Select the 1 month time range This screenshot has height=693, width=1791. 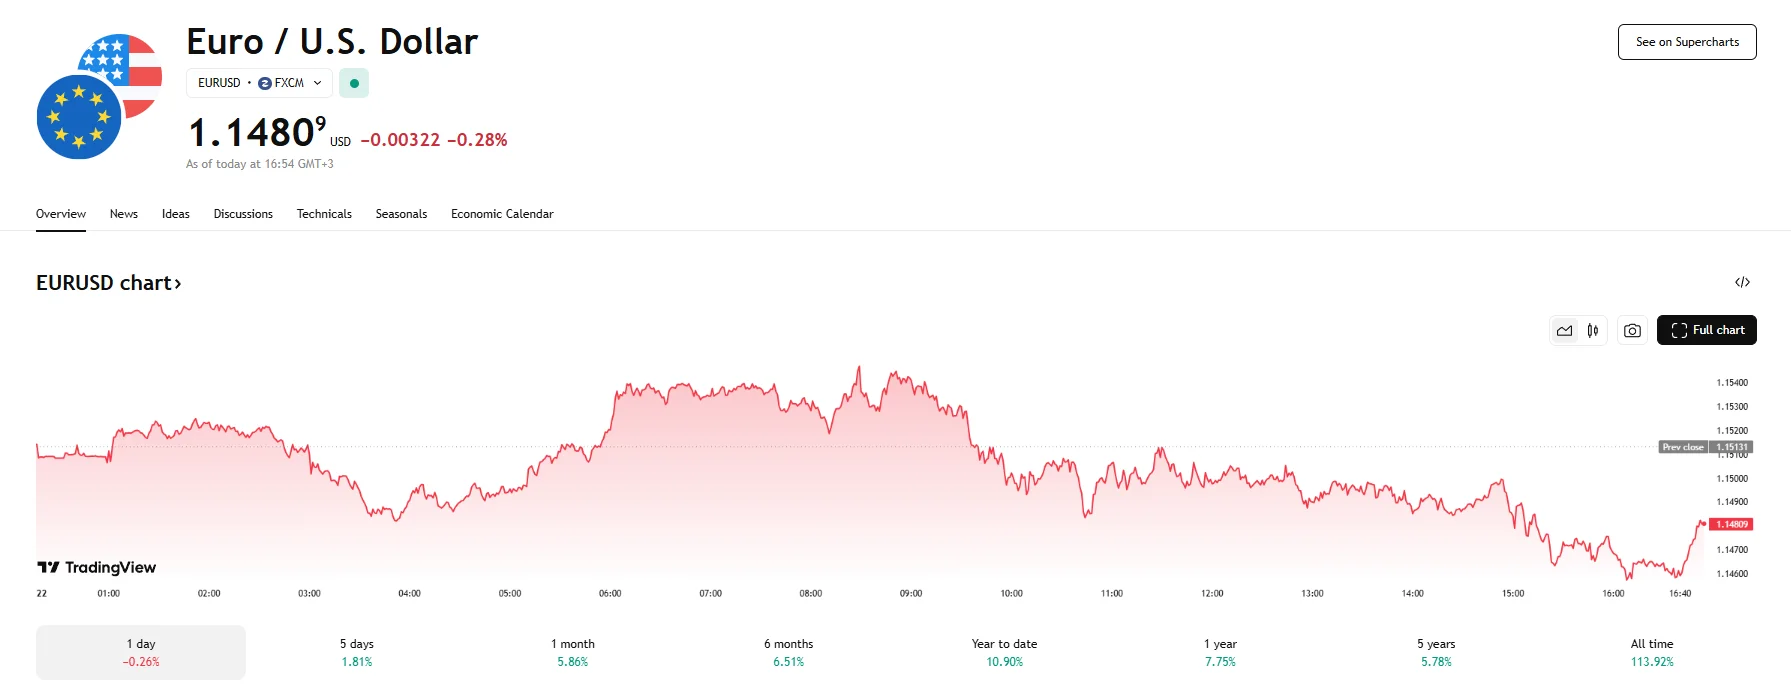(573, 652)
